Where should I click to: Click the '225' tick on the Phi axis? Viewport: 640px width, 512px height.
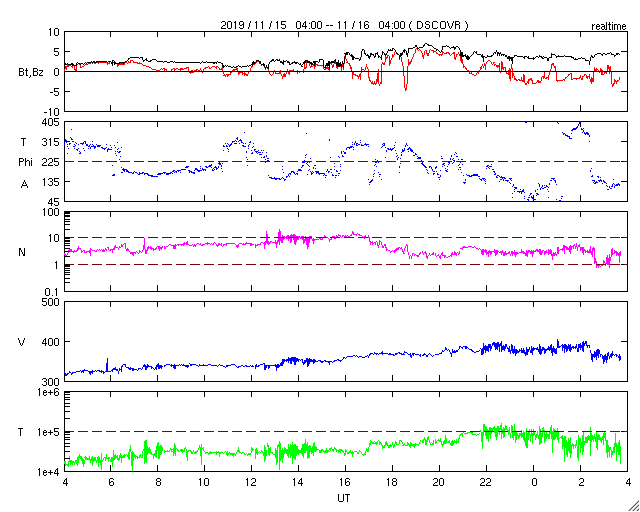click(x=52, y=162)
